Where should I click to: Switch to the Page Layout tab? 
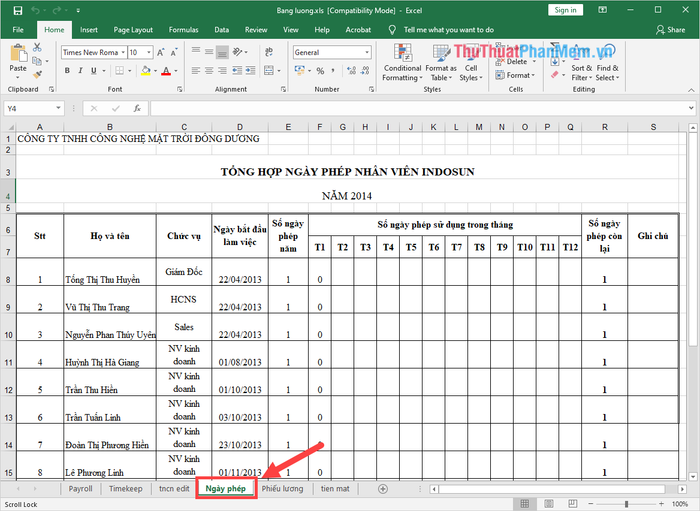point(133,30)
